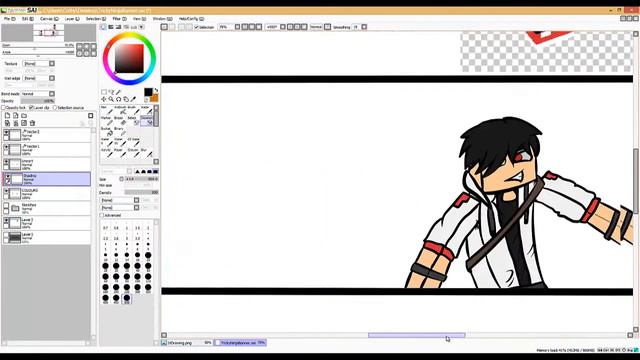Viewport: 640px width, 360px height.
Task: Hide the COLOURS layer
Action: pos(6,191)
